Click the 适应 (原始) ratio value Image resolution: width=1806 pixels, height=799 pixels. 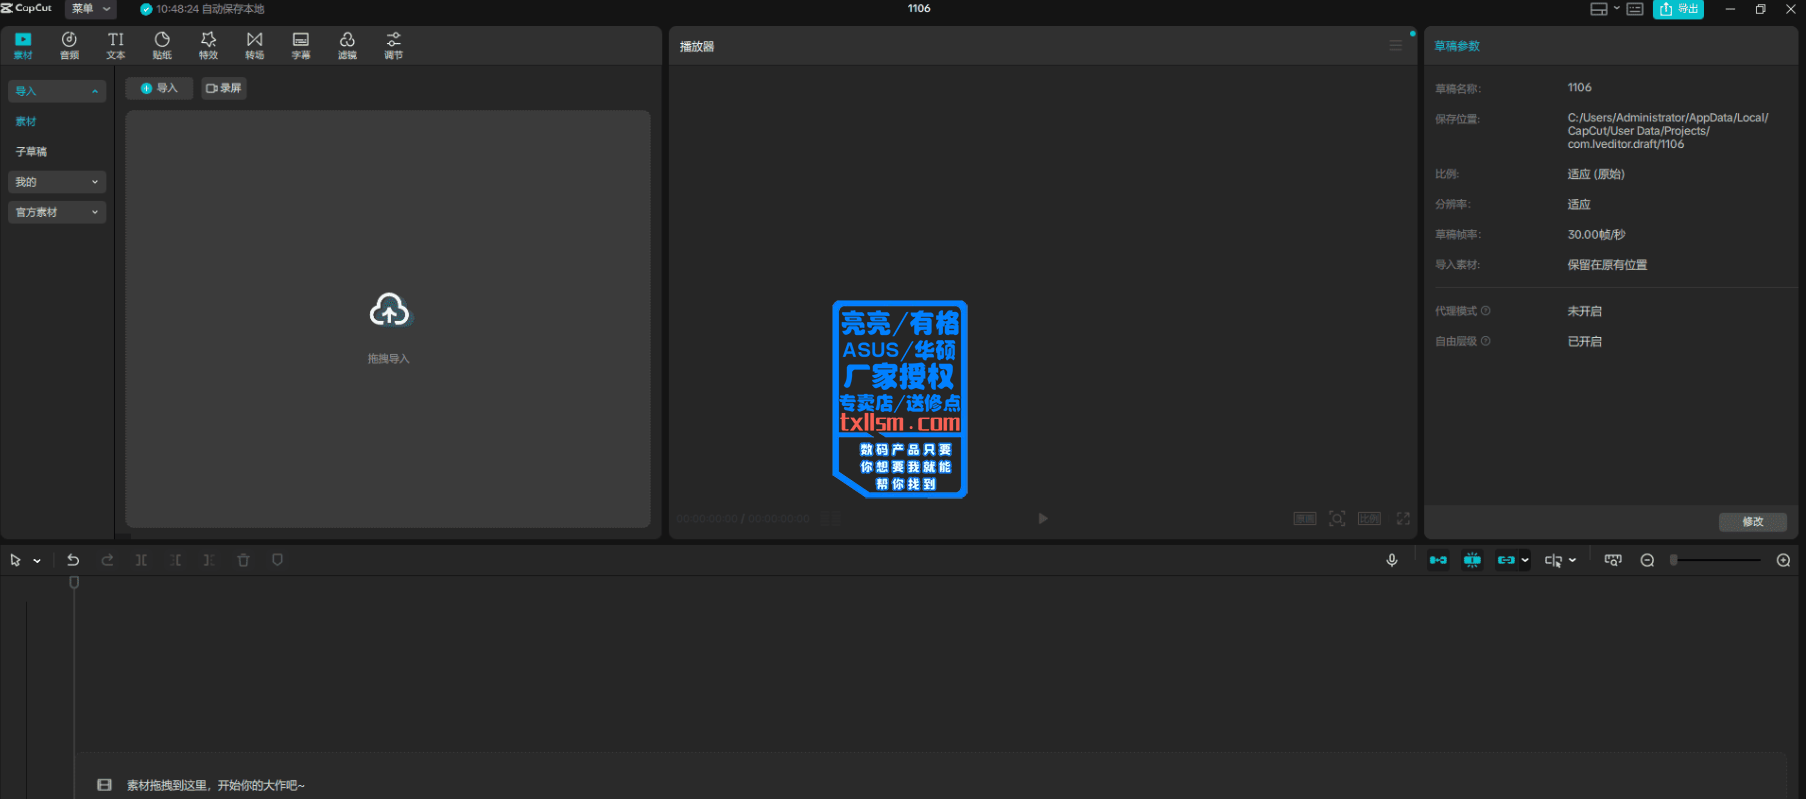[1596, 174]
